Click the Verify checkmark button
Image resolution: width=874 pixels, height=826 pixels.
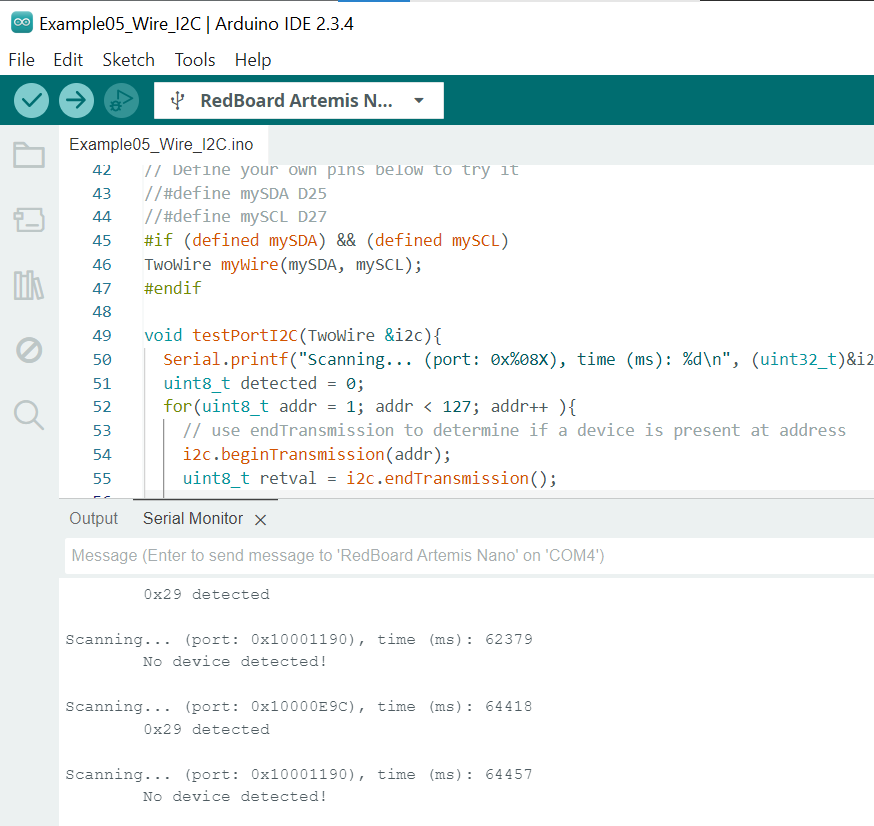(x=31, y=100)
